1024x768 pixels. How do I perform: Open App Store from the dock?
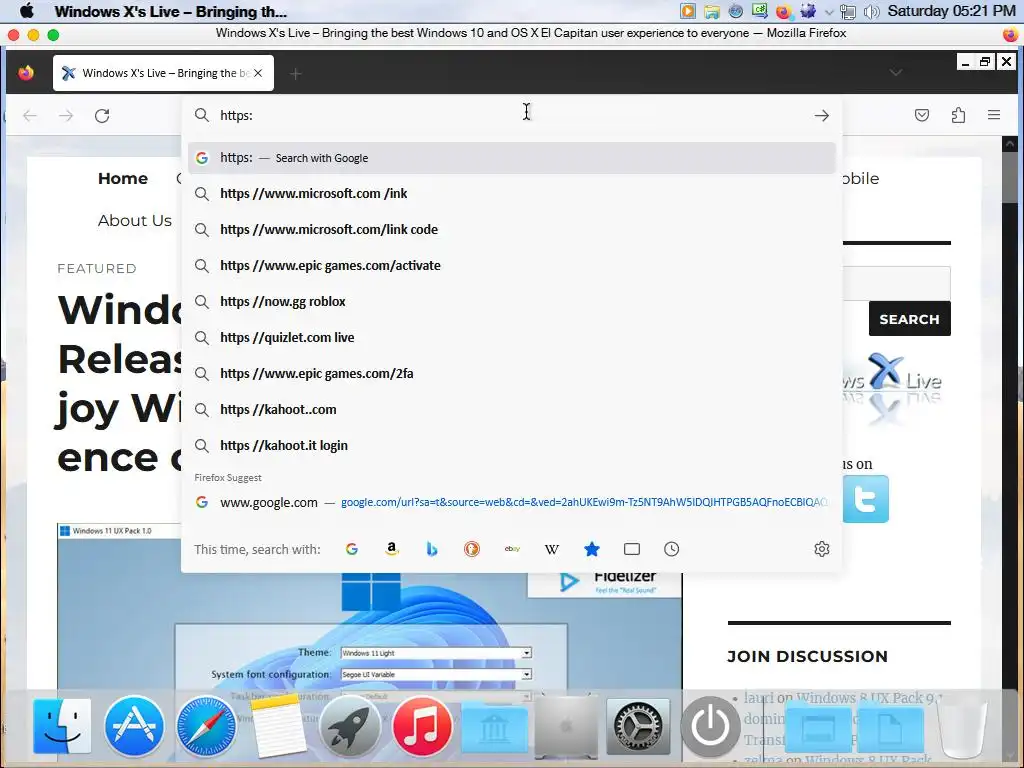(x=135, y=726)
